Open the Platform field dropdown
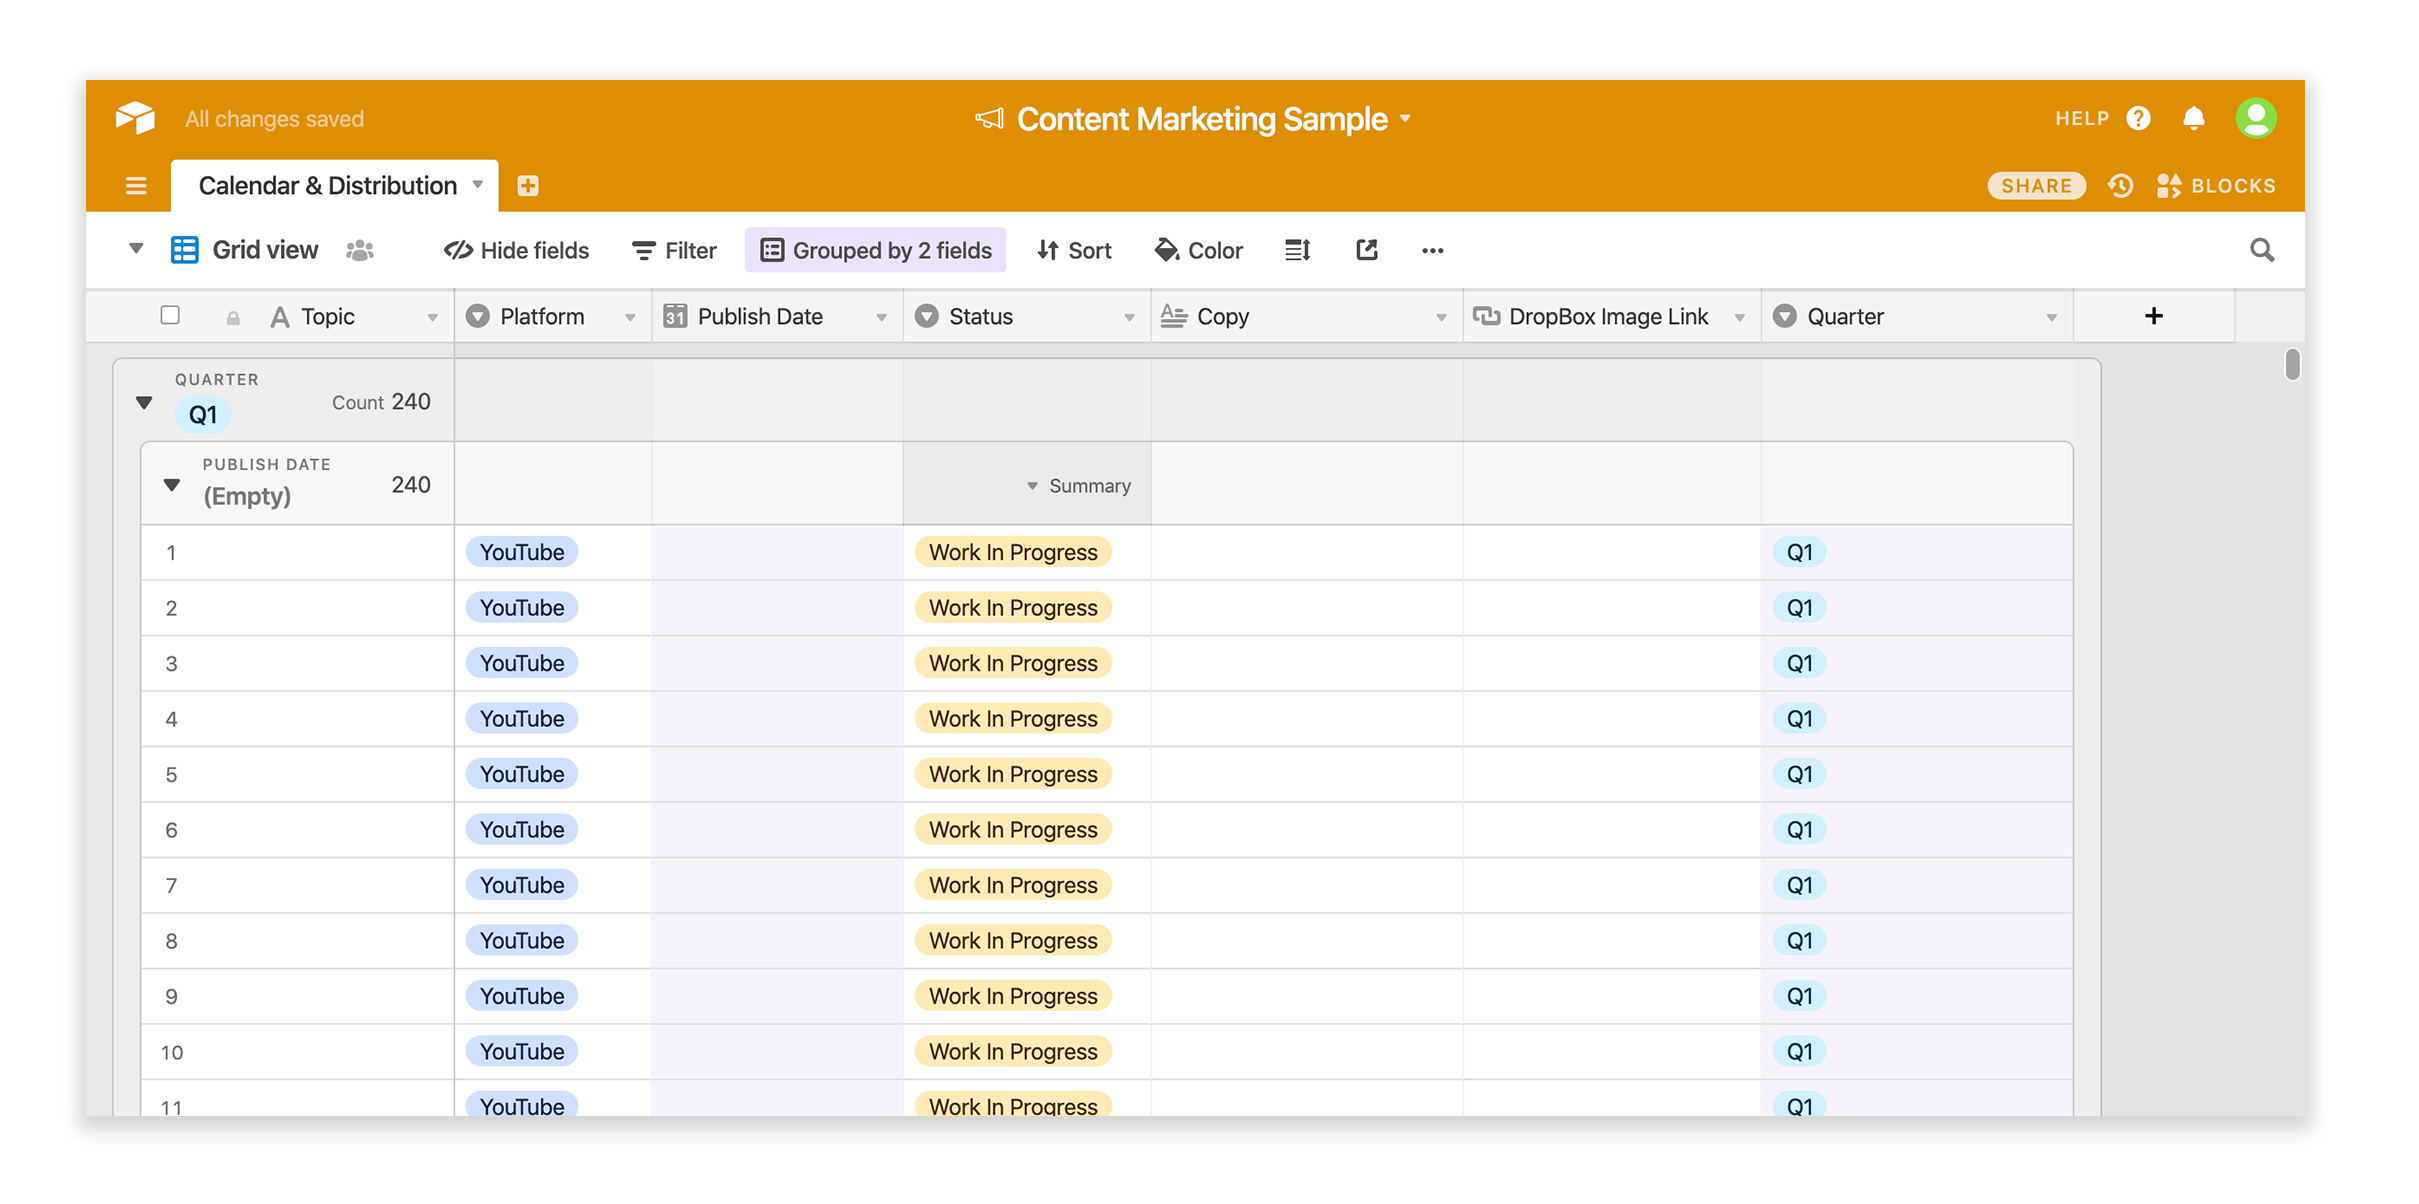 coord(630,318)
